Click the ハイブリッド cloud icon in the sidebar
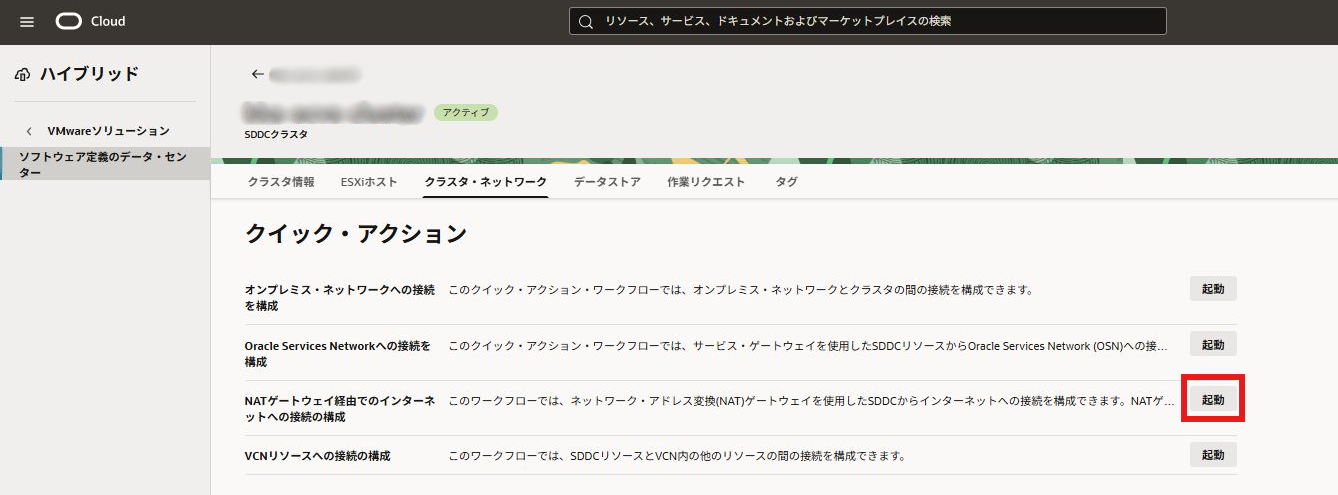This screenshot has width=1338, height=495. pos(23,74)
